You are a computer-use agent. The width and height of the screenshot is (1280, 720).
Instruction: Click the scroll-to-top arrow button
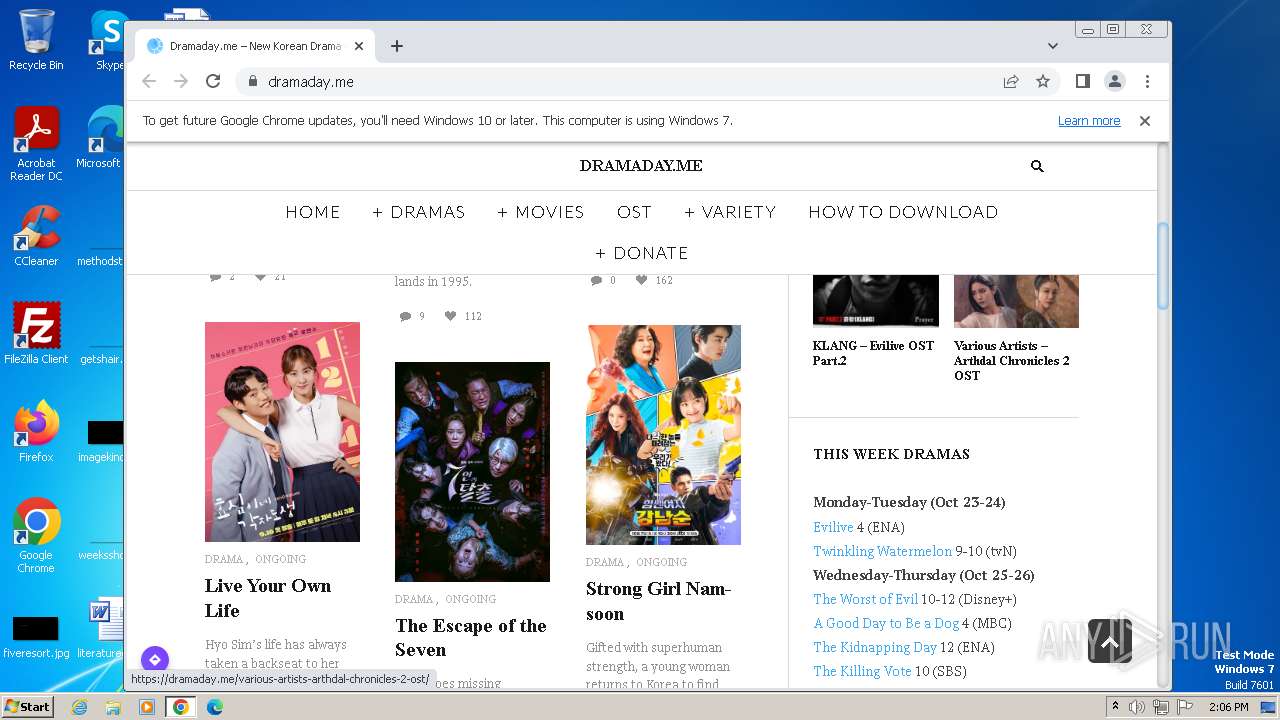(1110, 643)
